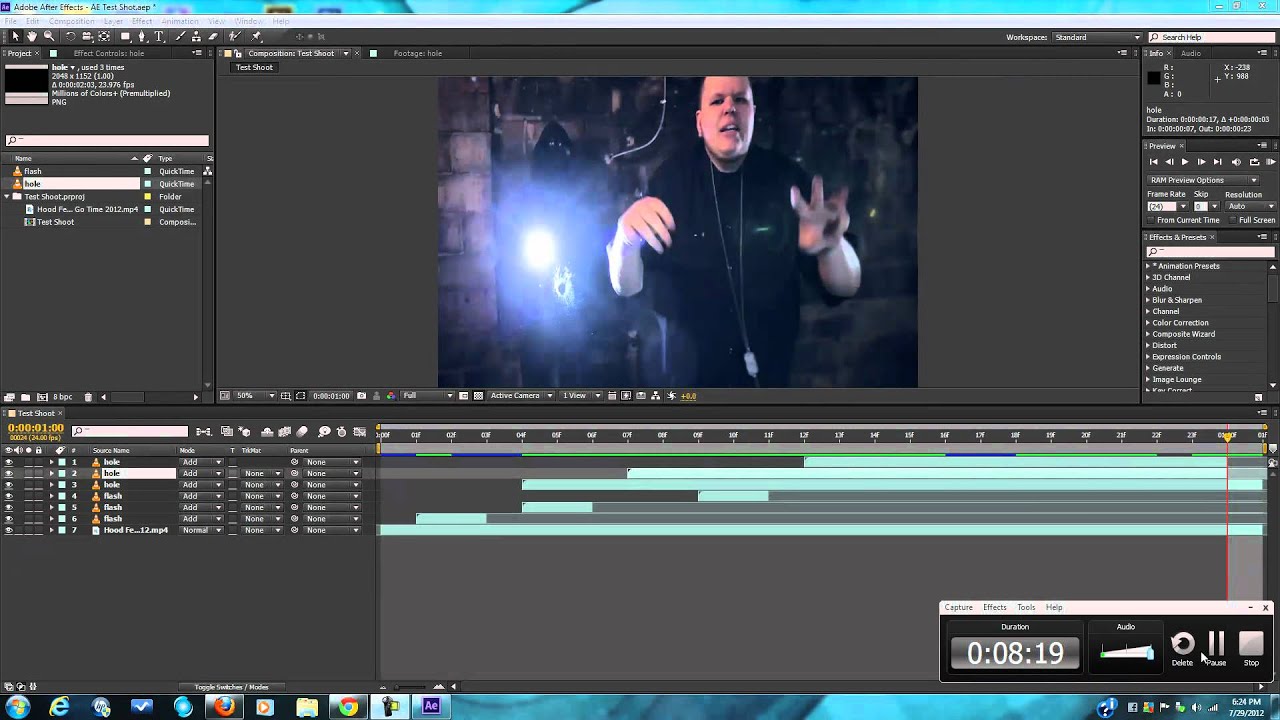Select the Roto Brush tool
The width and height of the screenshot is (1280, 720).
point(235,36)
